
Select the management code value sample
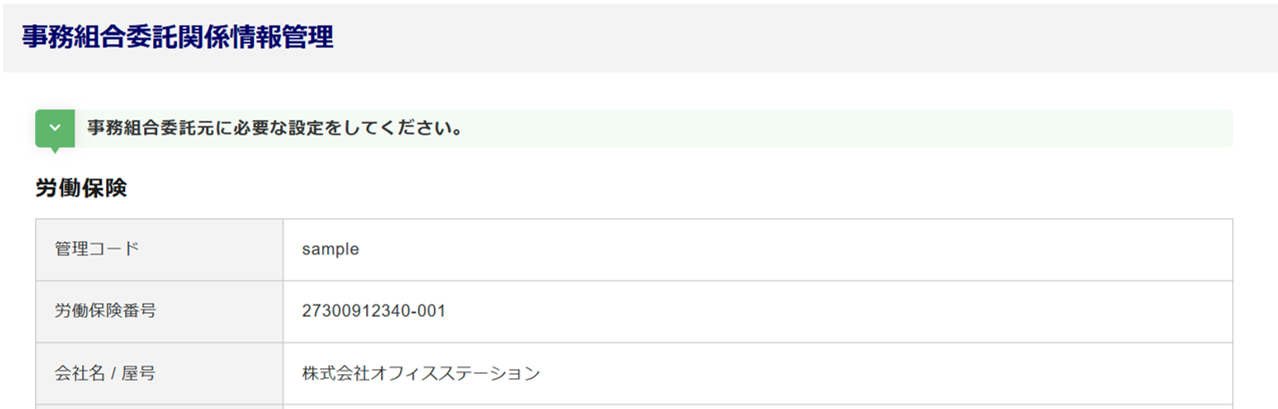330,249
